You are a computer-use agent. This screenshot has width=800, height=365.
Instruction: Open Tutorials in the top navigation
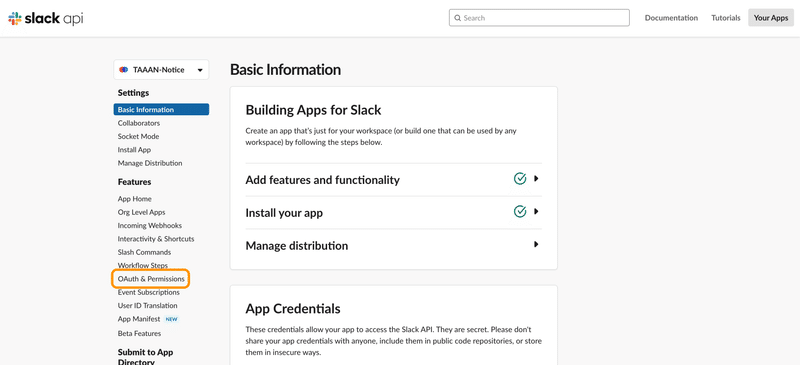point(726,18)
